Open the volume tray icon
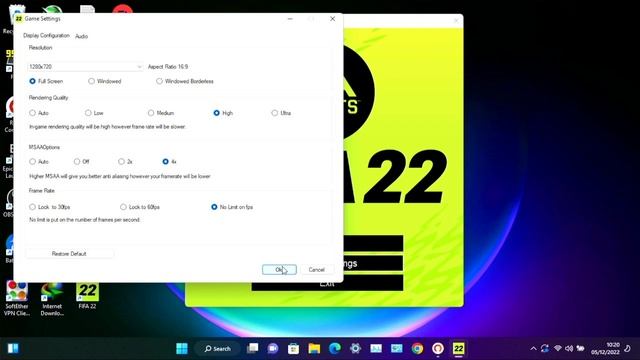The image size is (640, 360). point(569,349)
